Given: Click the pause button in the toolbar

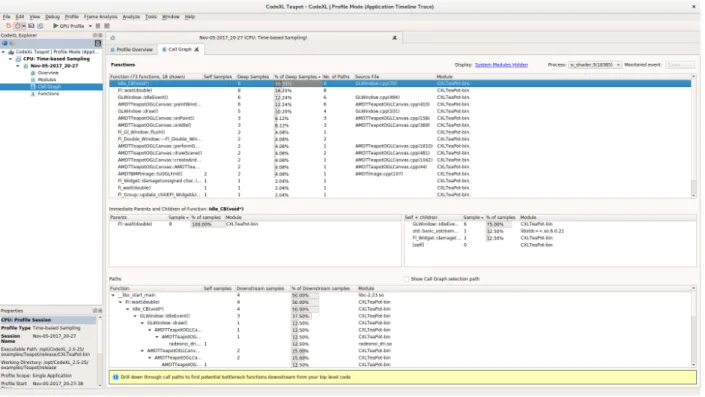Looking at the screenshot, I should point(98,26).
